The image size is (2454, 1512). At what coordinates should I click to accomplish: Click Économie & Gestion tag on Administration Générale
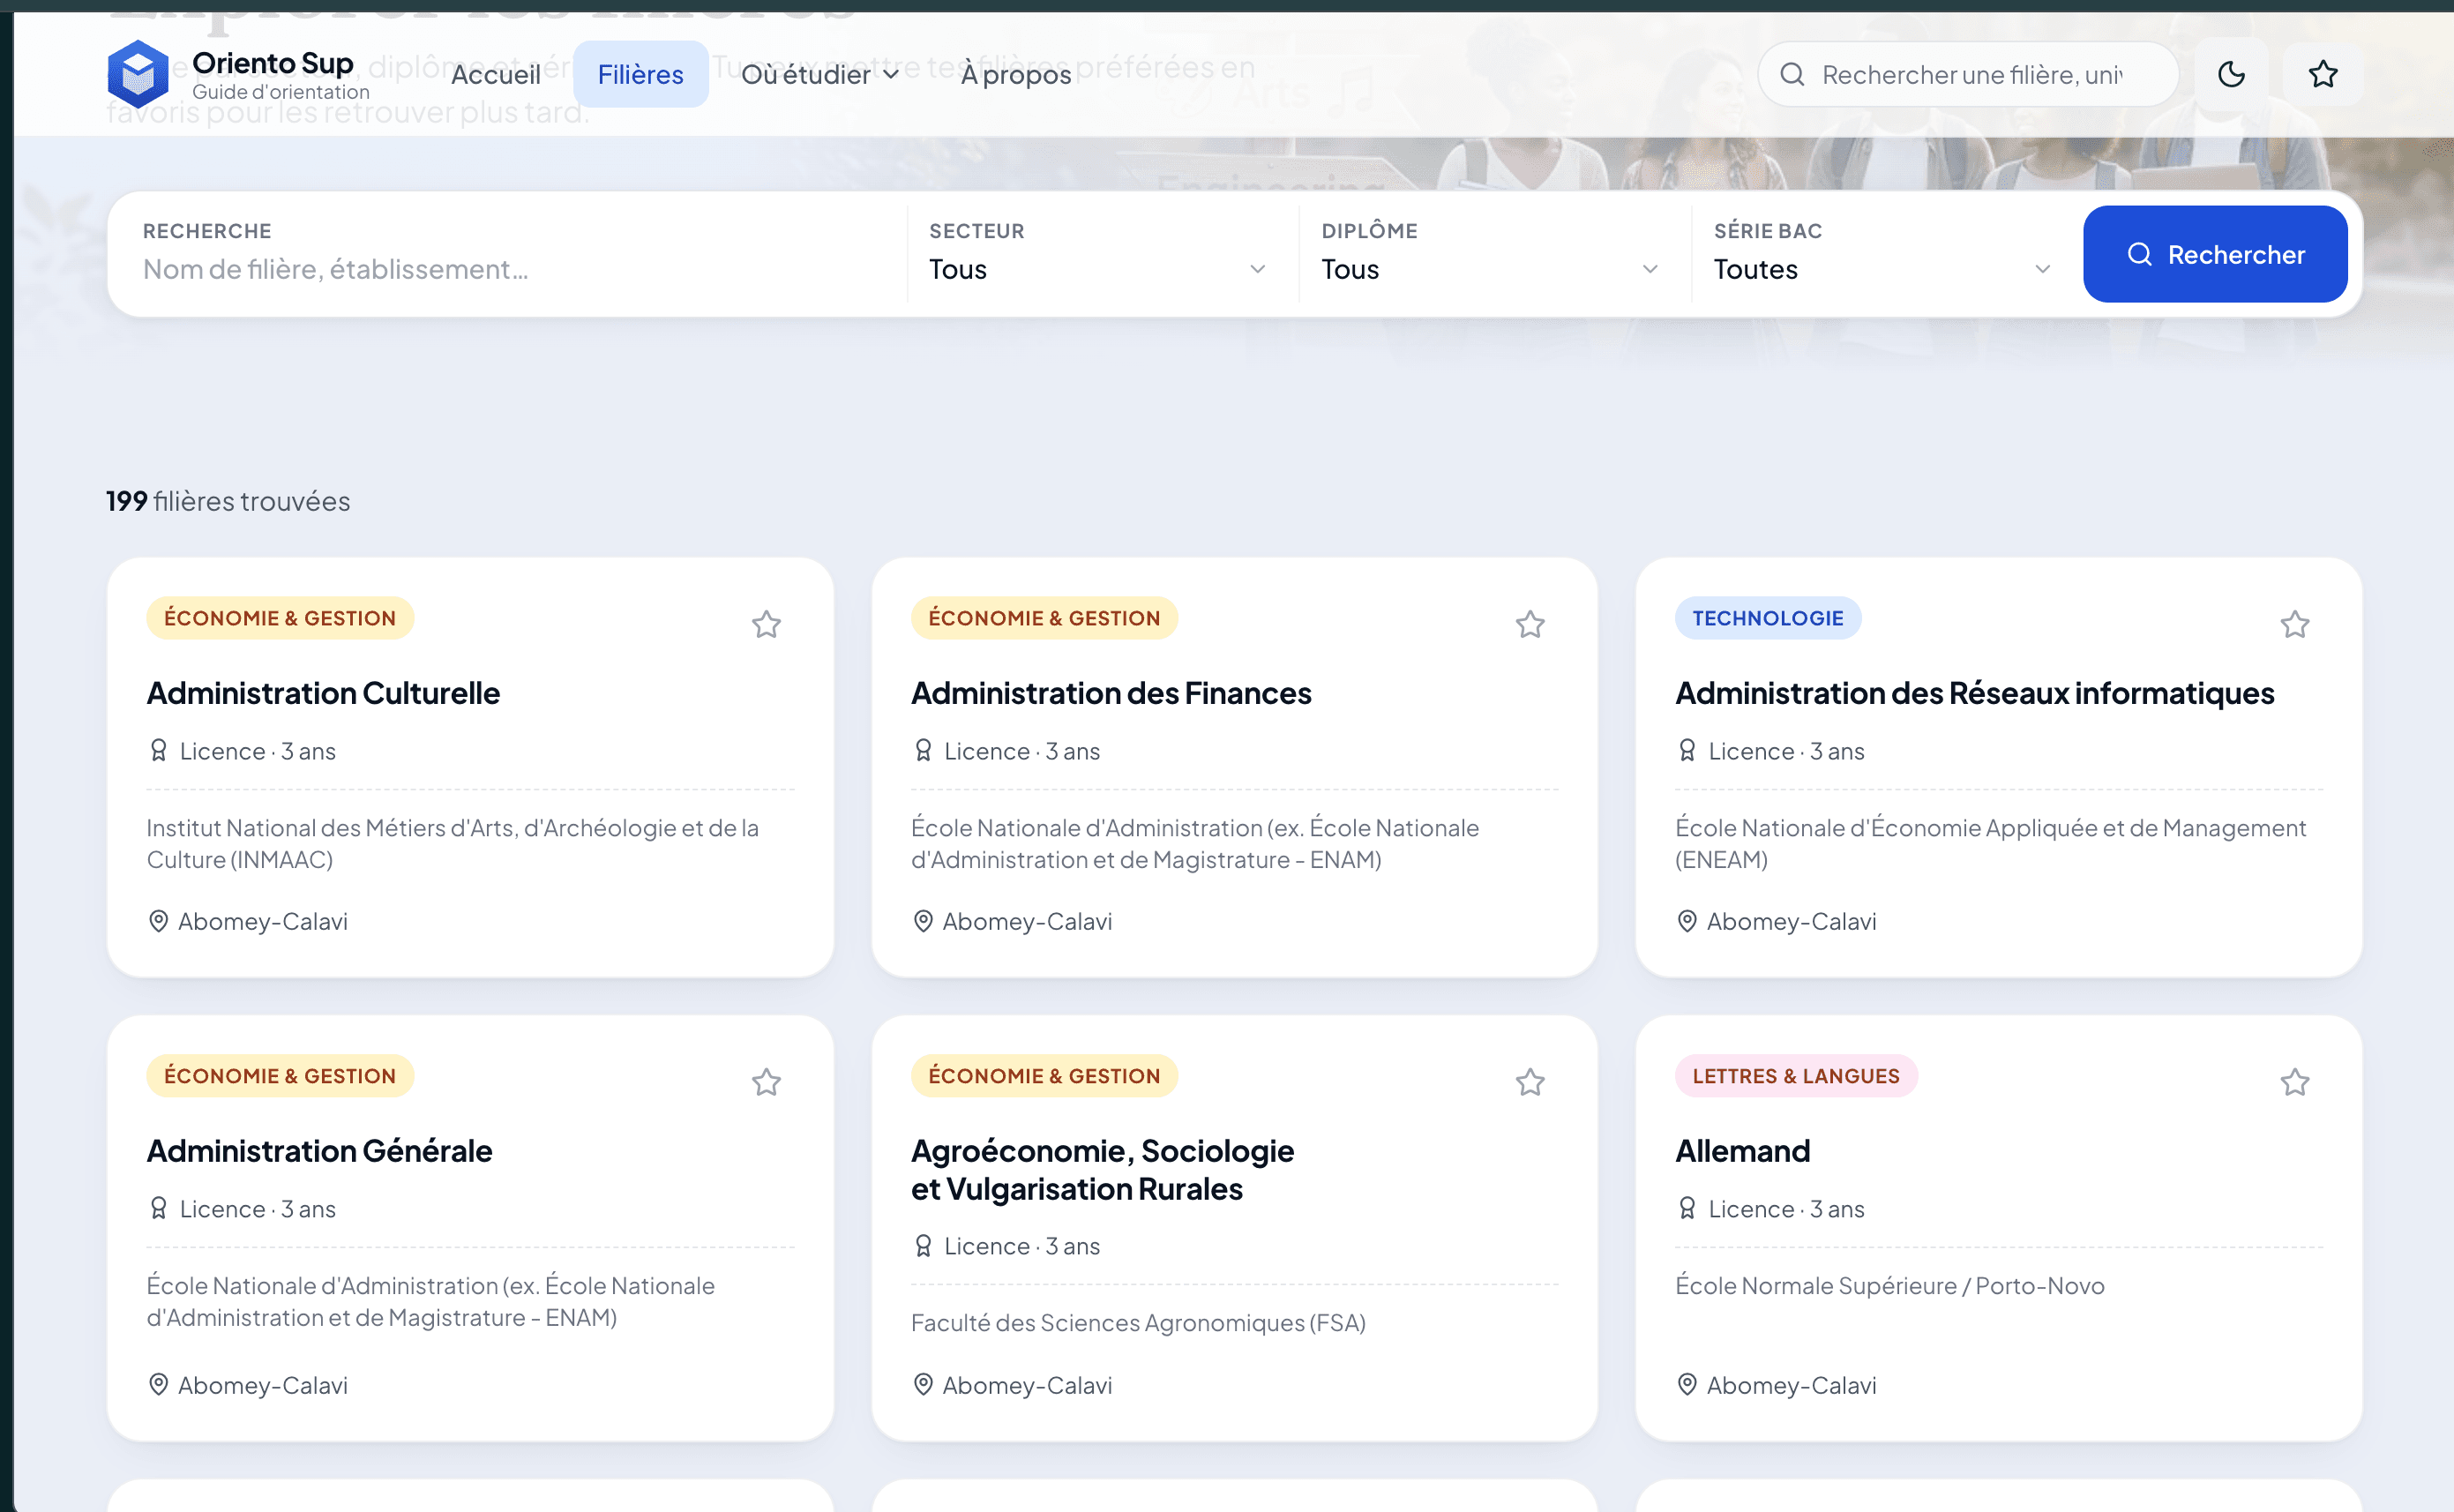(x=280, y=1076)
